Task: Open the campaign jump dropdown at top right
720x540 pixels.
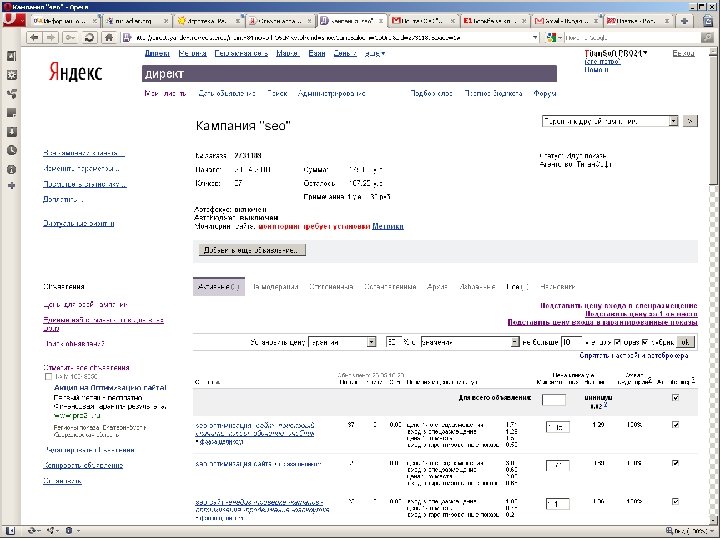Action: point(610,121)
